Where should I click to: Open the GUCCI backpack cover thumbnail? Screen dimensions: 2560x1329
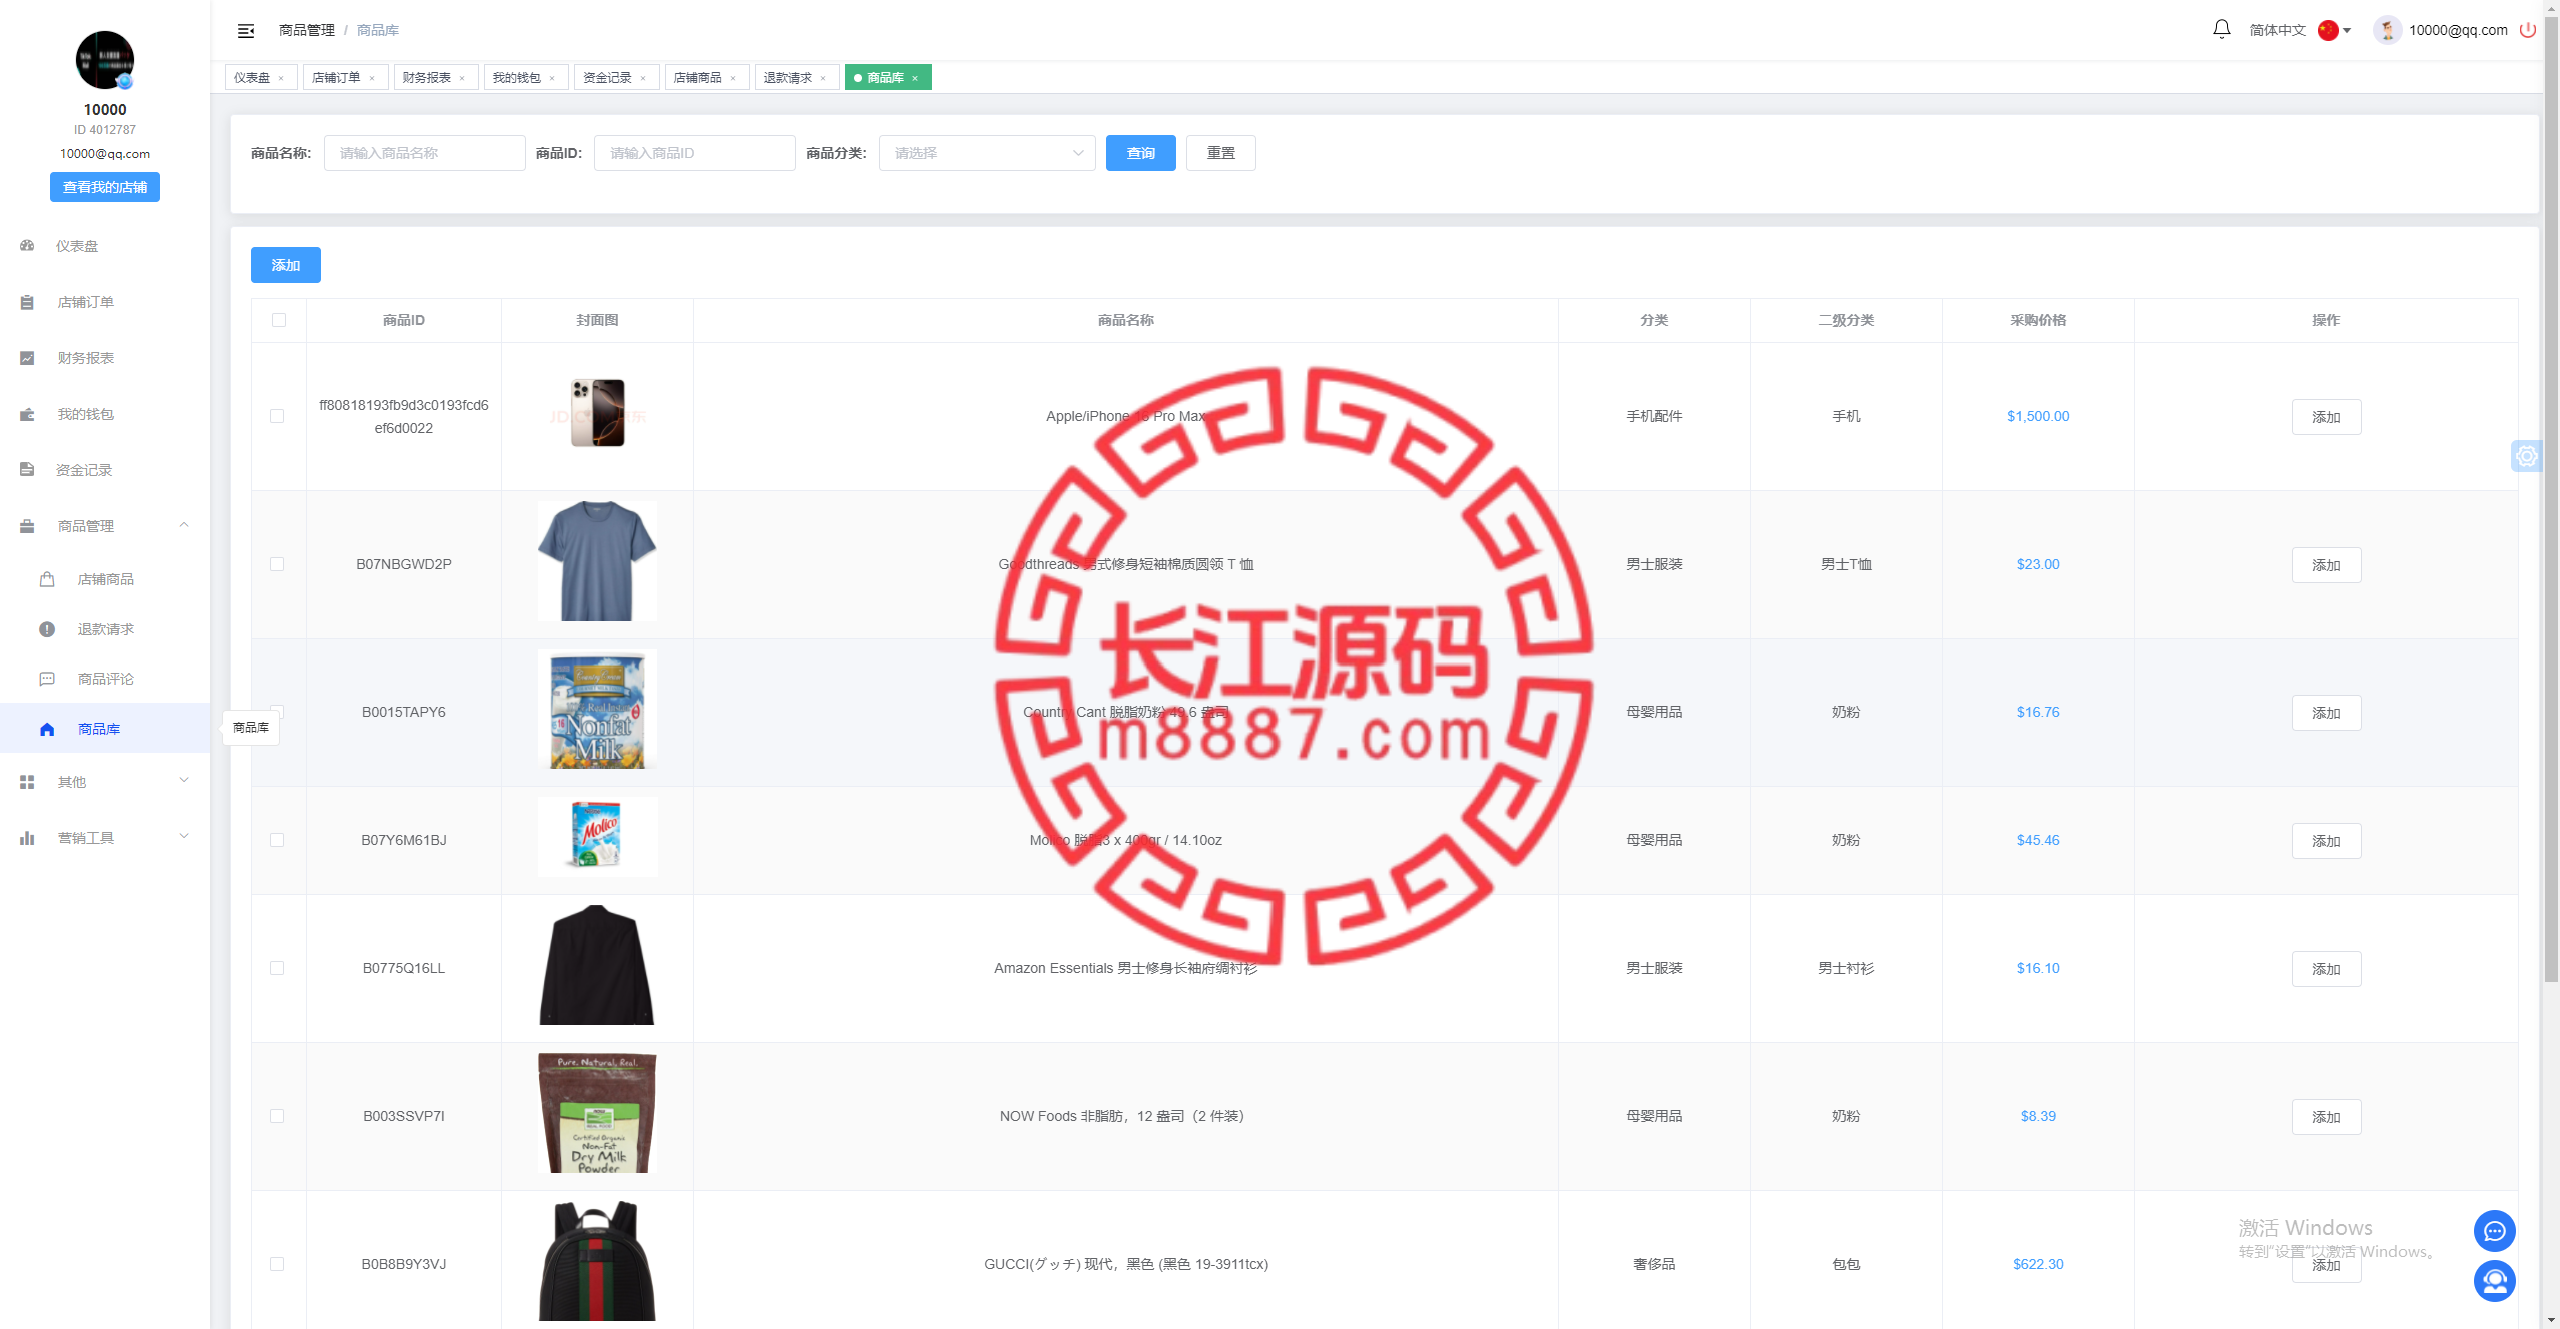tap(598, 1261)
